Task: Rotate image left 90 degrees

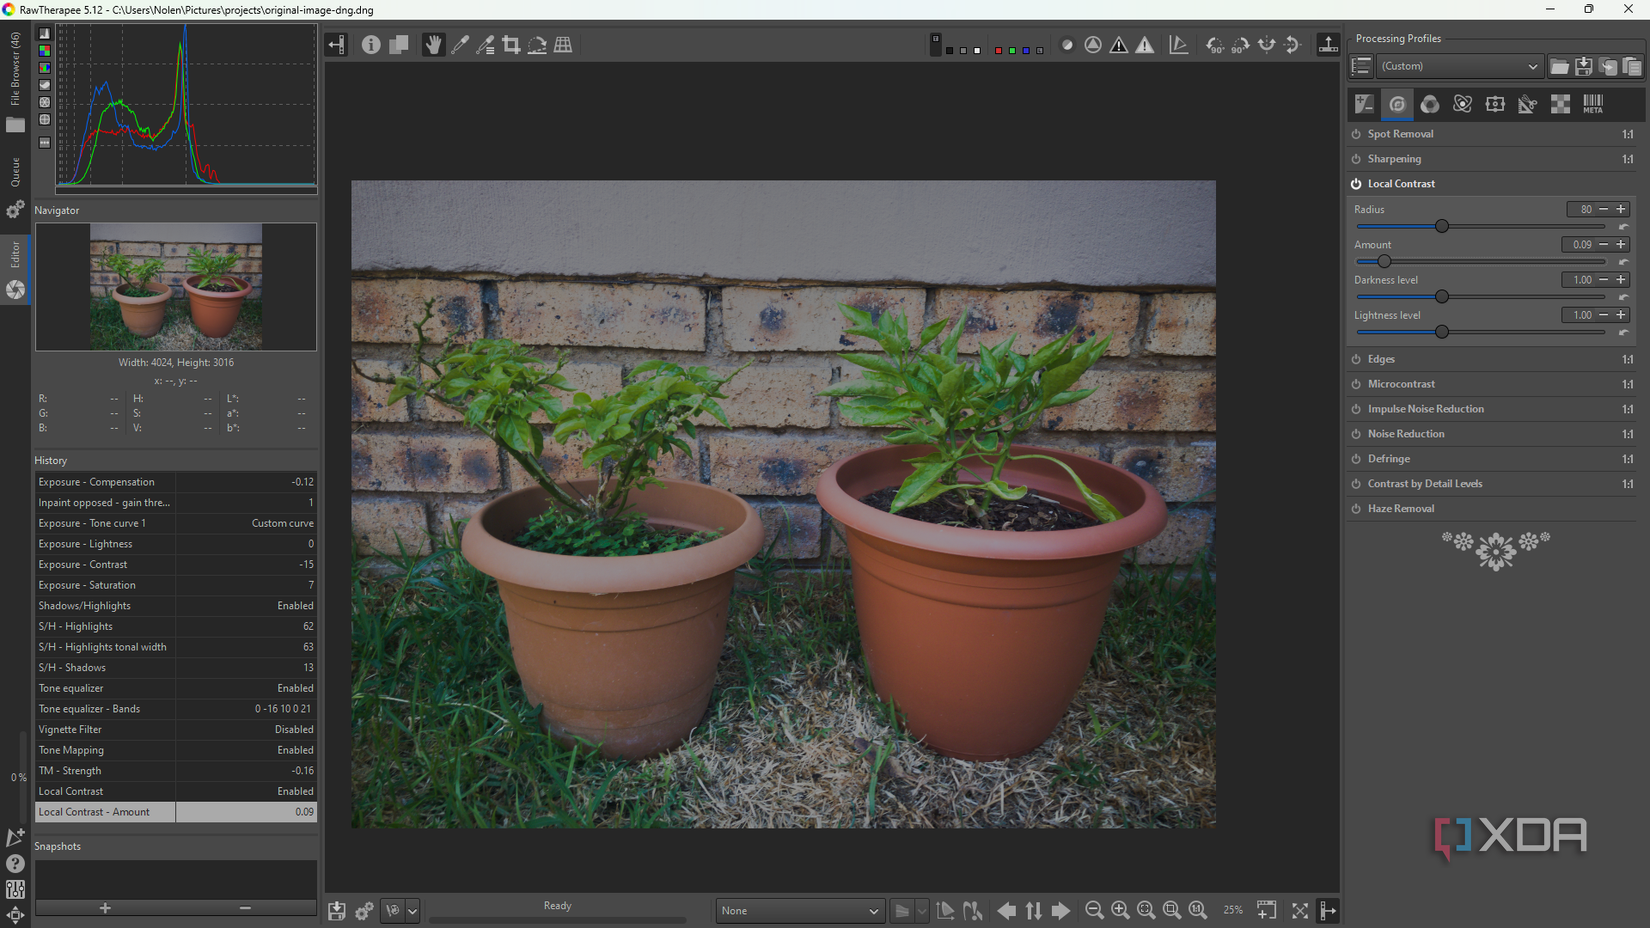Action: (x=1215, y=45)
